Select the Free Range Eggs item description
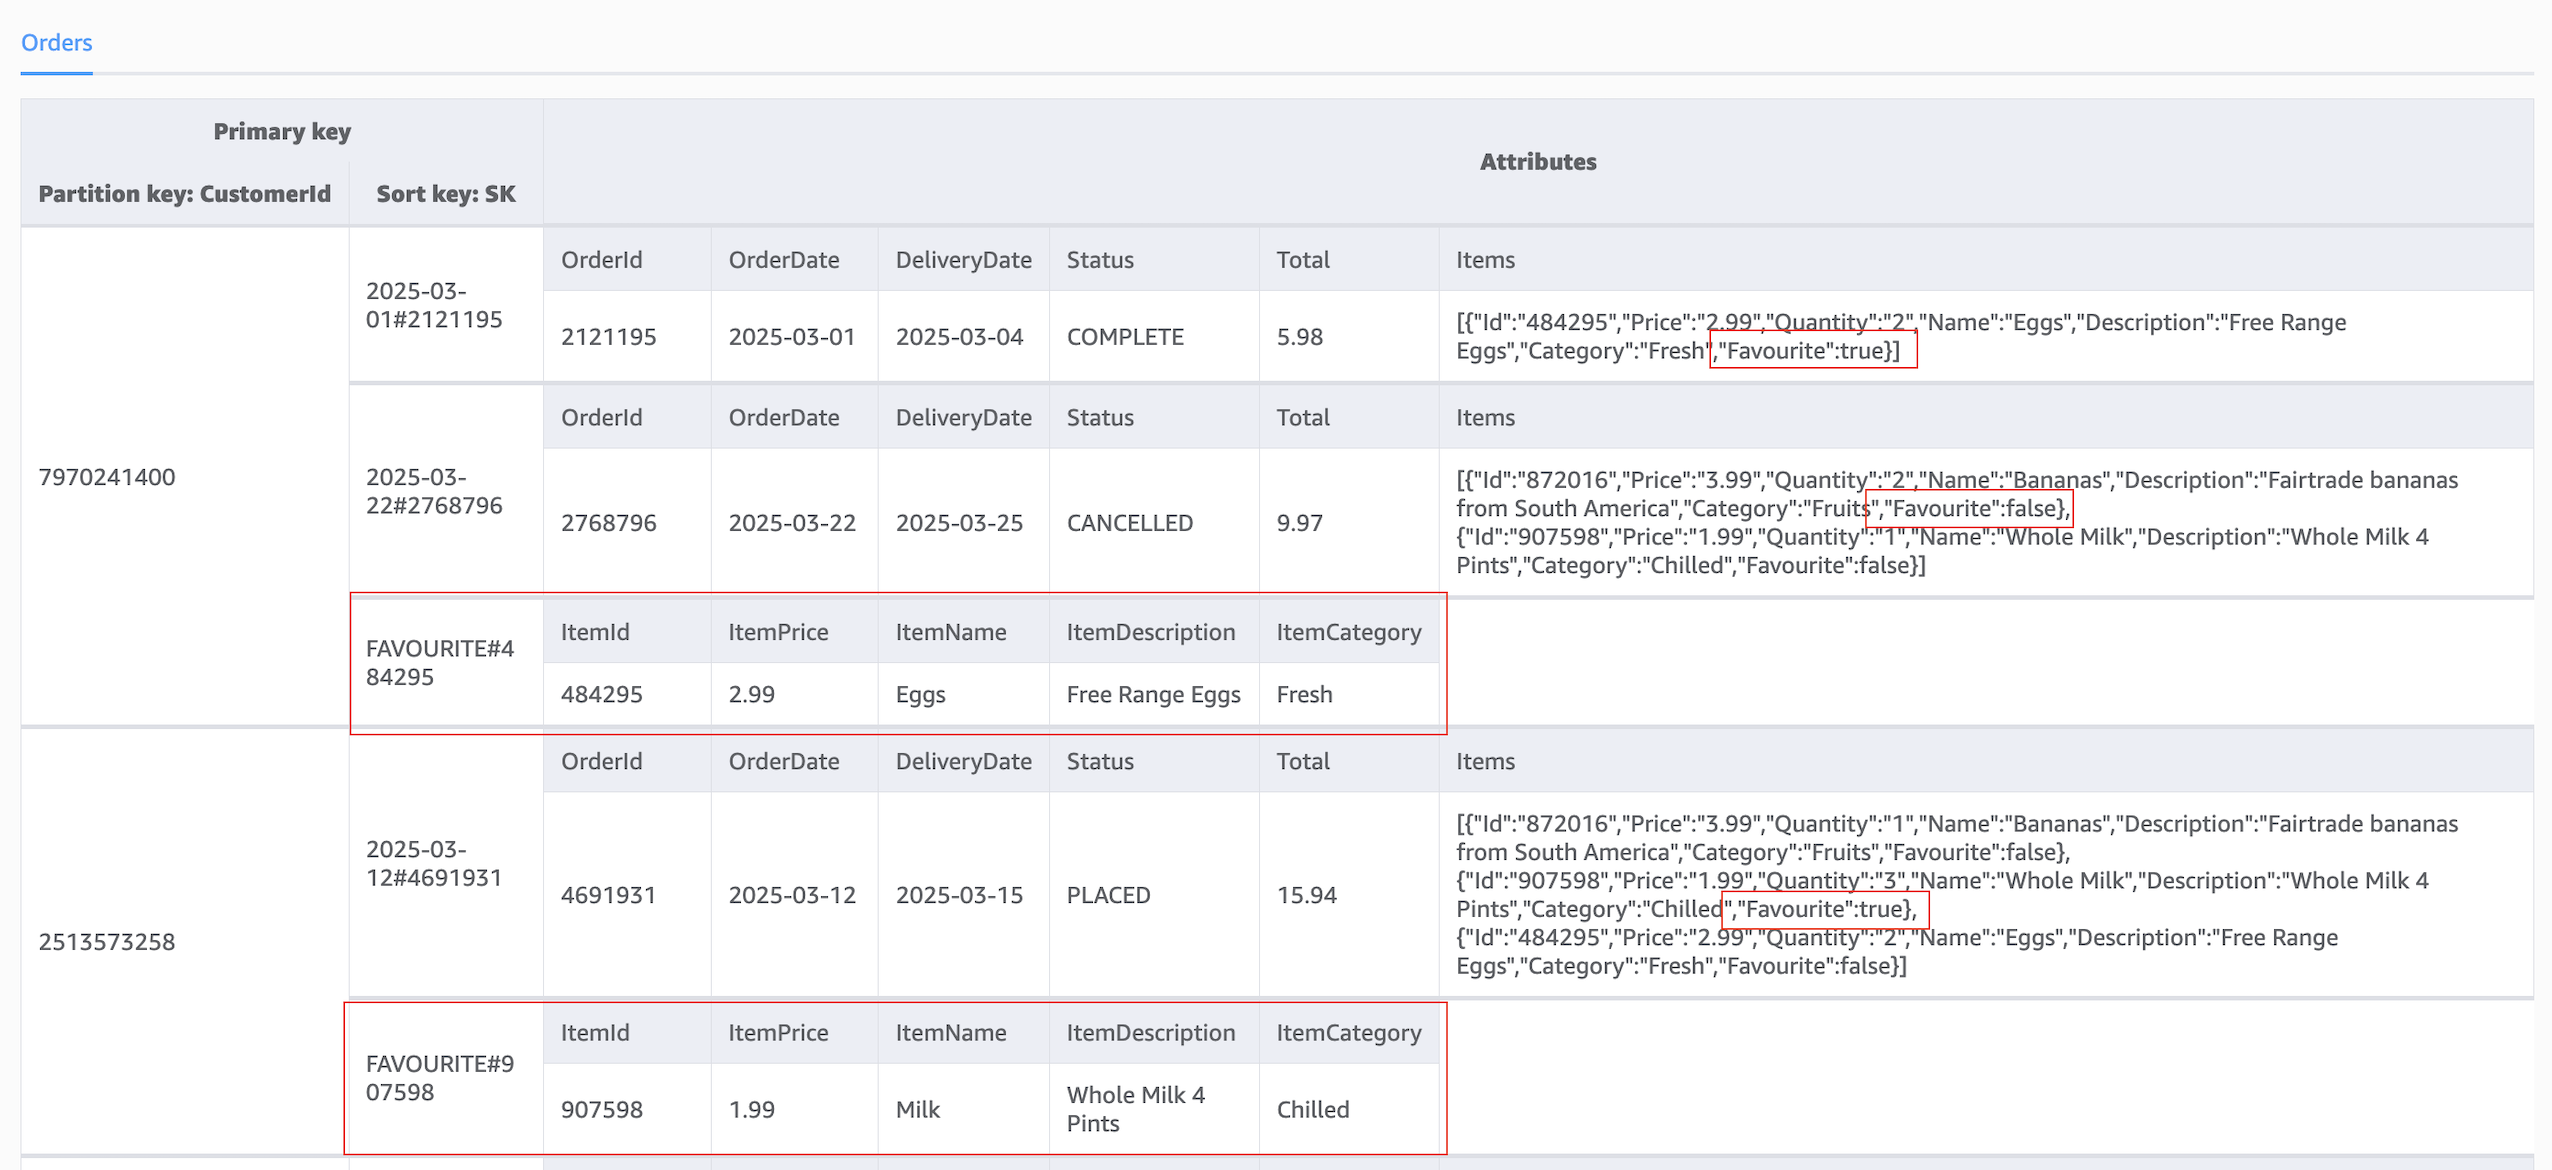This screenshot has width=2552, height=1170. 1152,693
